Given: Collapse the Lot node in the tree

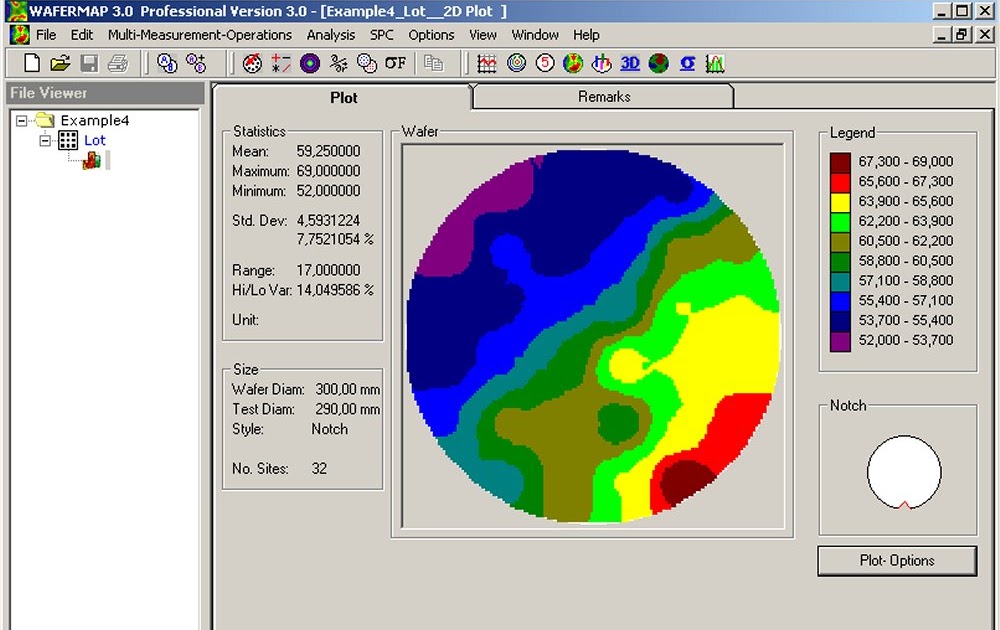Looking at the screenshot, I should click(45, 140).
